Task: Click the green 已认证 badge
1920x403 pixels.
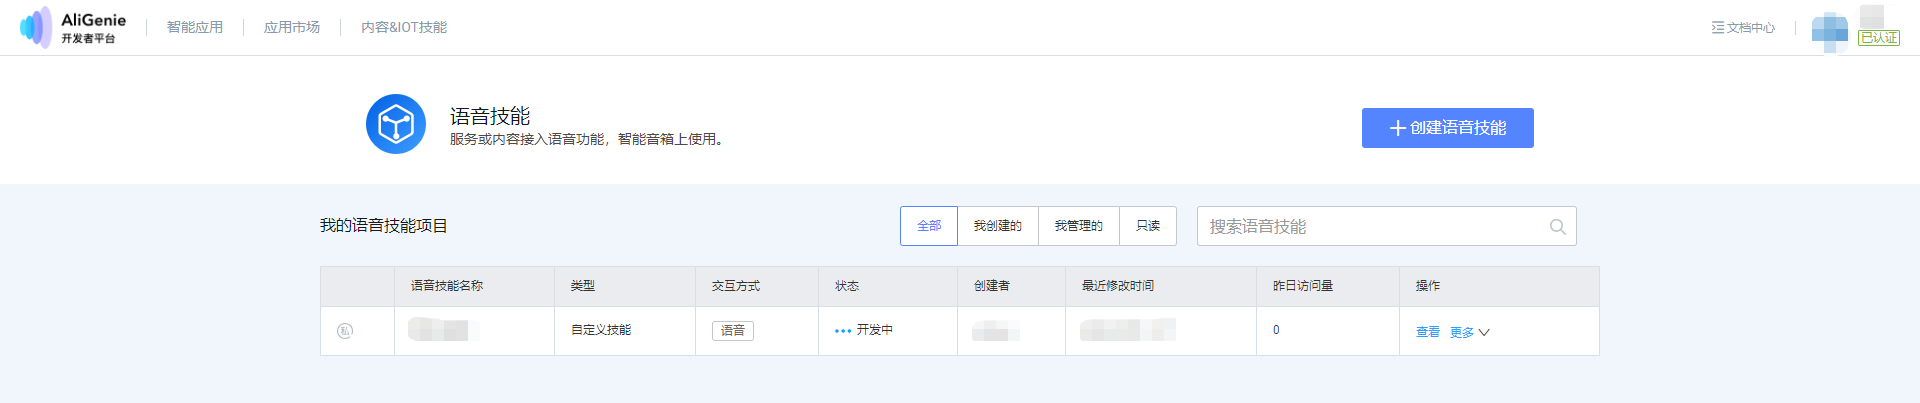Action: point(1878,38)
